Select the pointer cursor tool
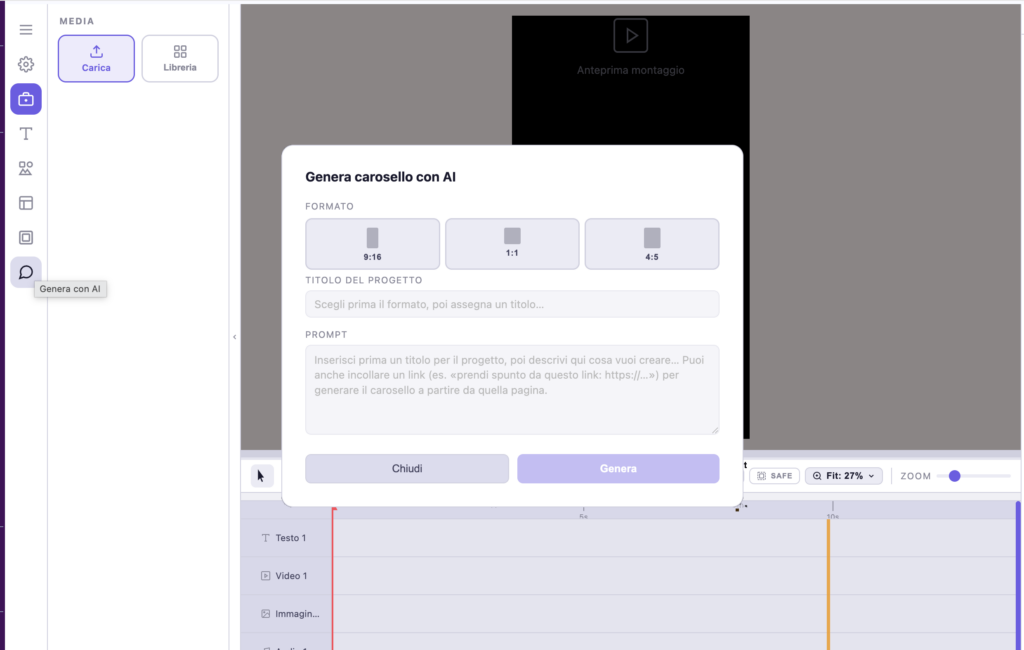Screen dimensions: 1024x650 coord(262,476)
